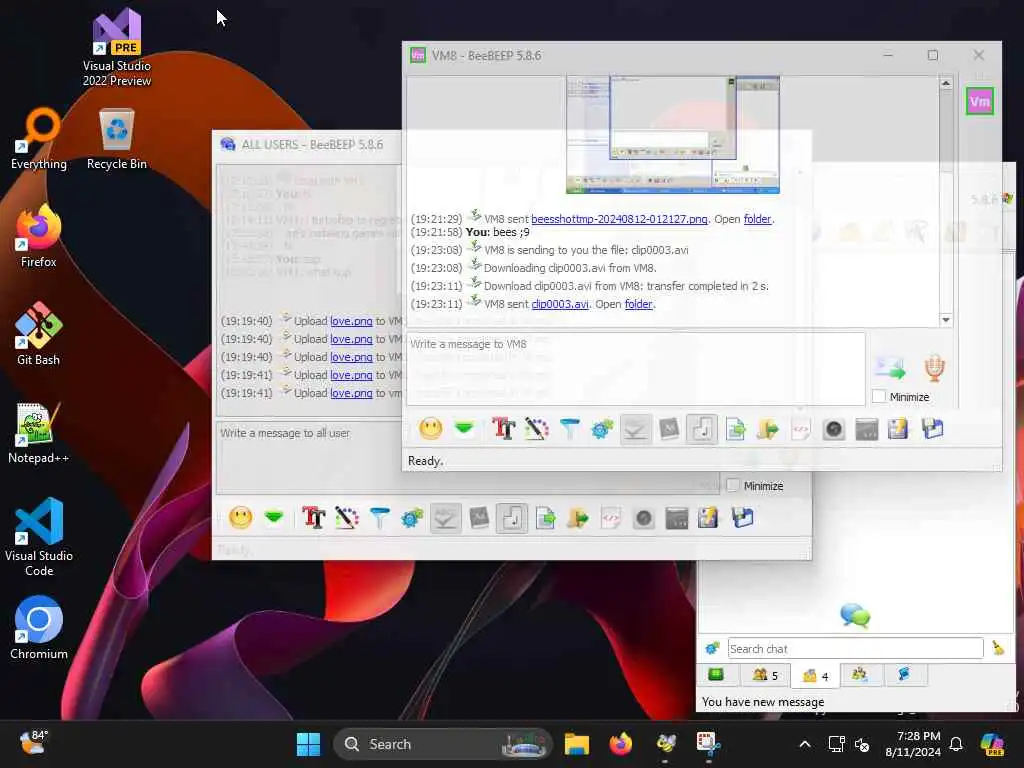Click scroll down arrow in VM8 chat history
This screenshot has width=1024, height=768.
coord(946,319)
